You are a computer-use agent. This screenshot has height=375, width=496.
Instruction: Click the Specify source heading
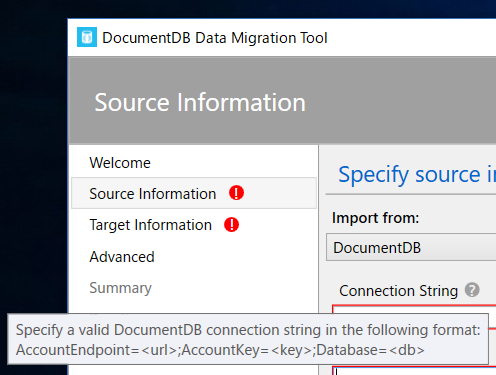click(x=417, y=175)
